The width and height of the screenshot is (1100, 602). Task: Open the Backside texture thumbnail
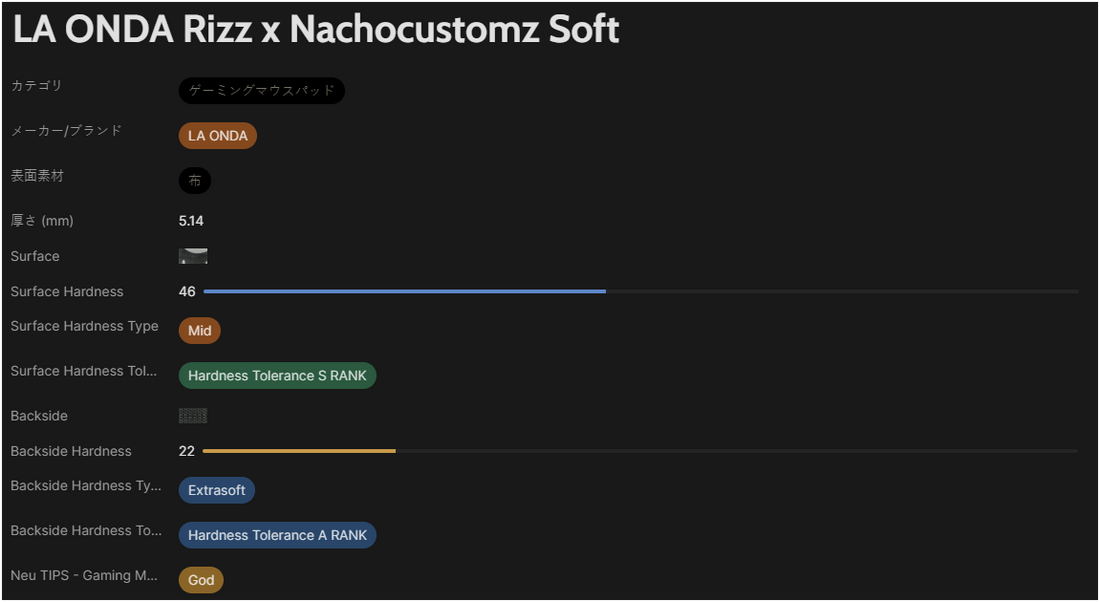point(193,415)
